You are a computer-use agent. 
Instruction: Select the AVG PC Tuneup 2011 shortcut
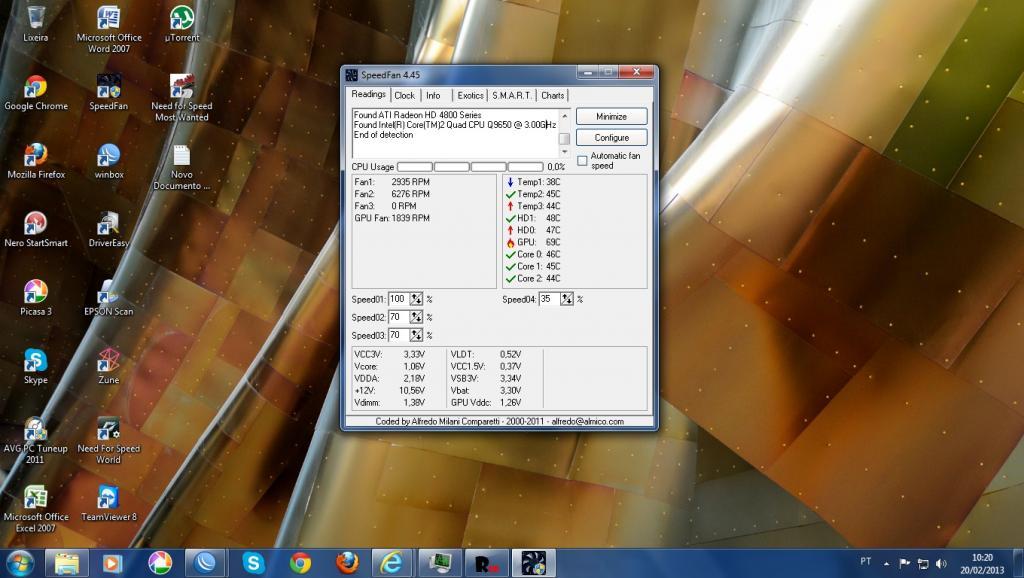(x=36, y=440)
